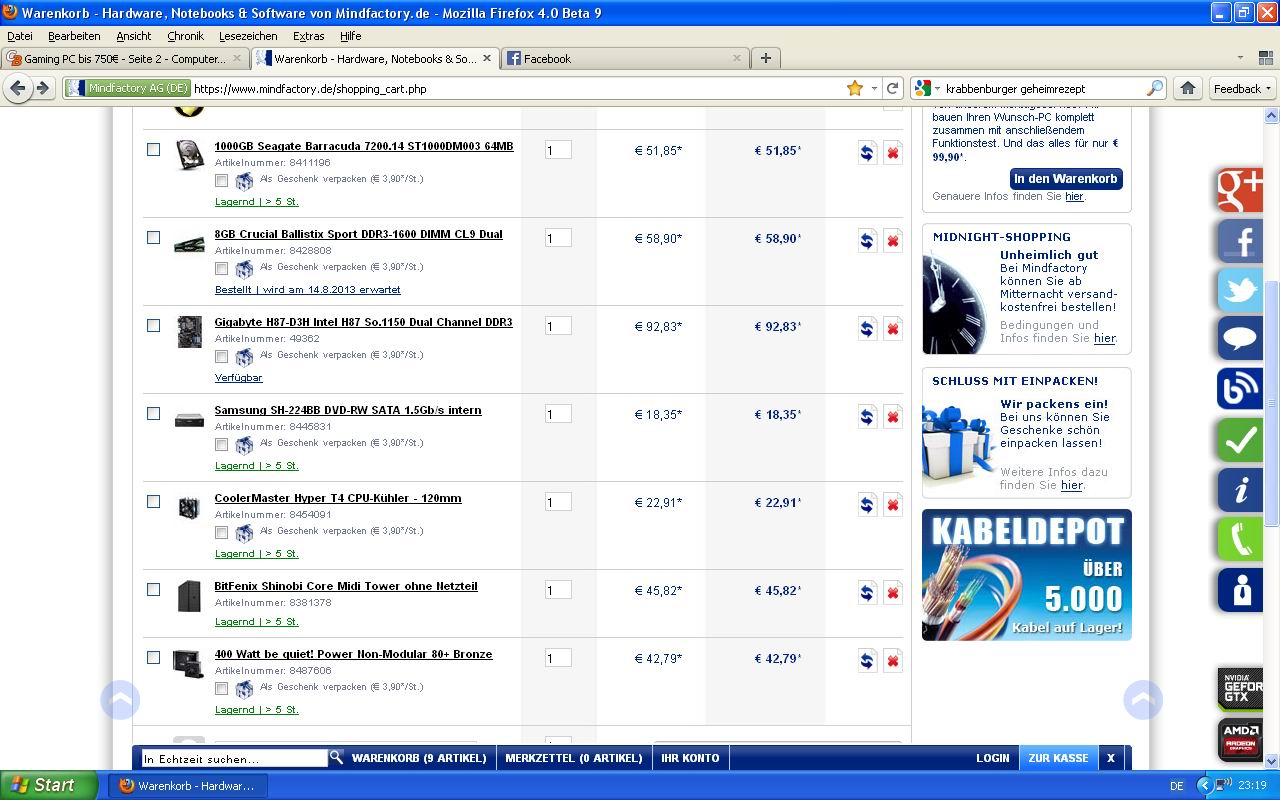Update icon for Gigabyte H87-D3H row

tap(867, 329)
